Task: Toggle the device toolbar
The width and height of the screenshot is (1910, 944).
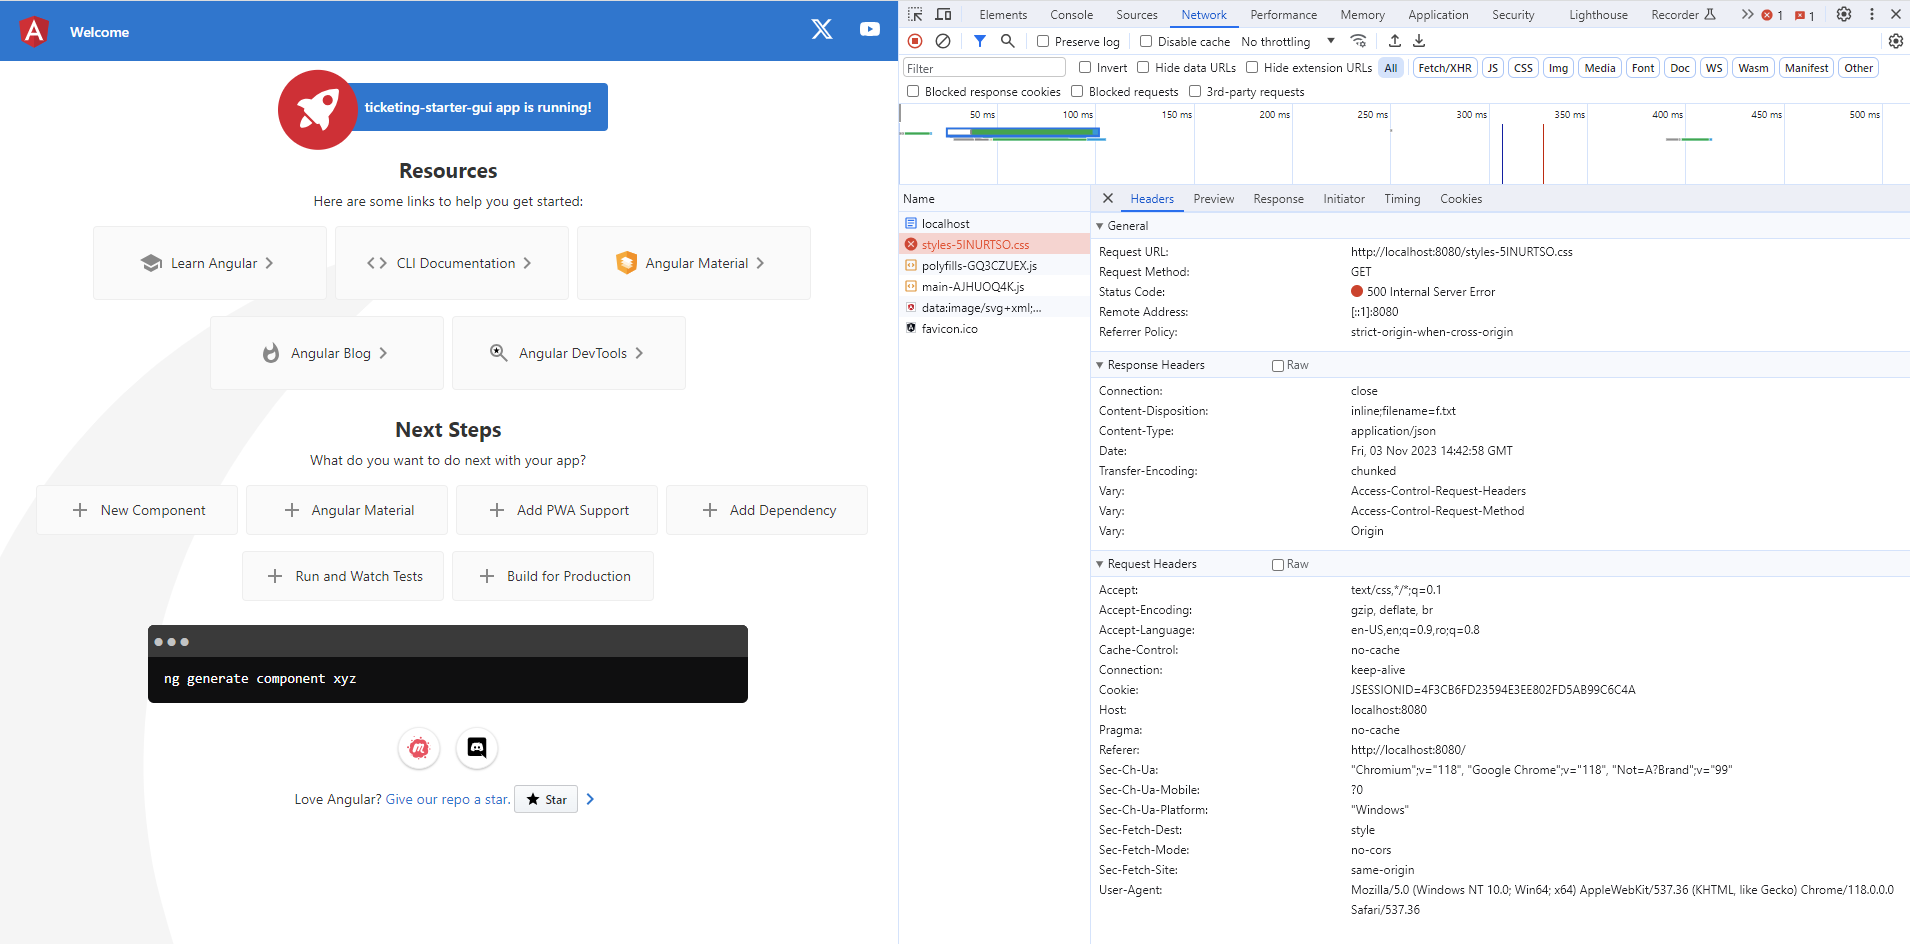Action: [x=941, y=14]
